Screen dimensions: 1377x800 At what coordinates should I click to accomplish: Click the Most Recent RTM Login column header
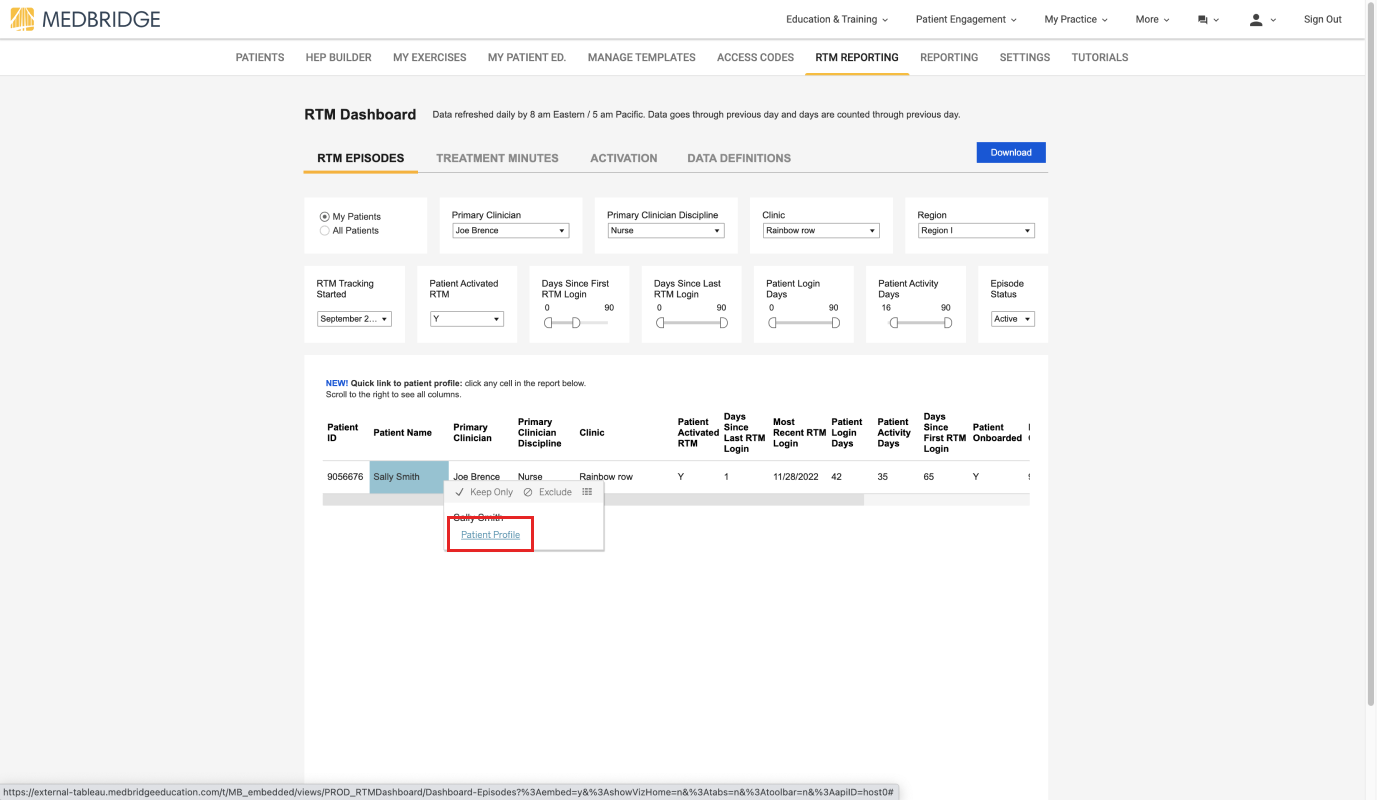799,433
